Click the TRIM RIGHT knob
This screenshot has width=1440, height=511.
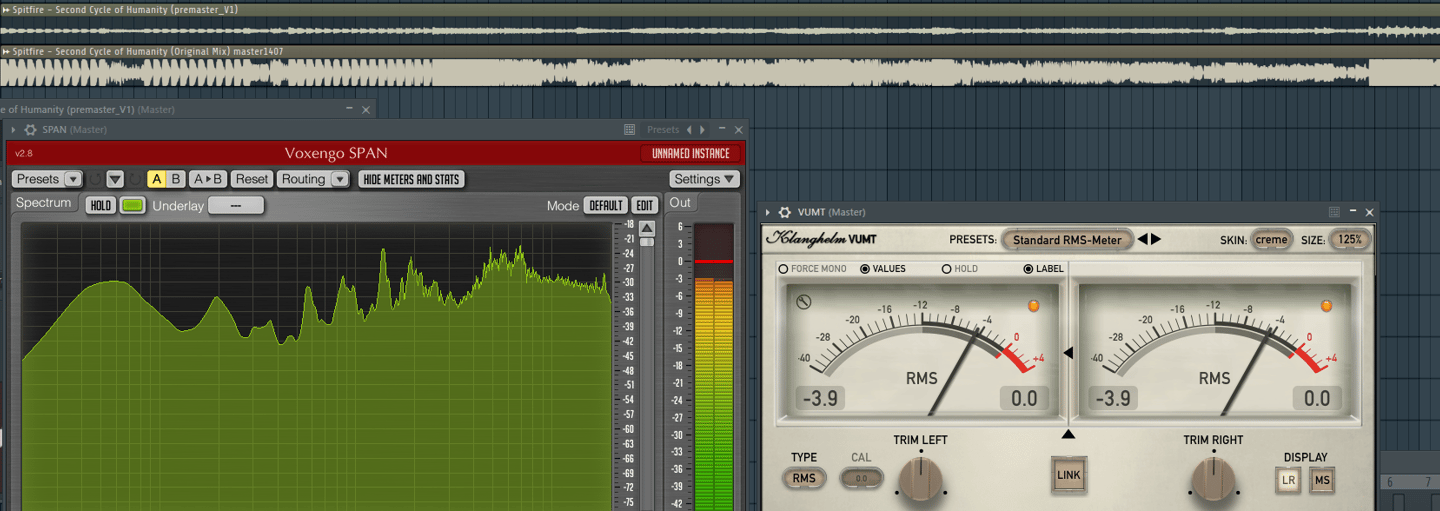(1213, 479)
